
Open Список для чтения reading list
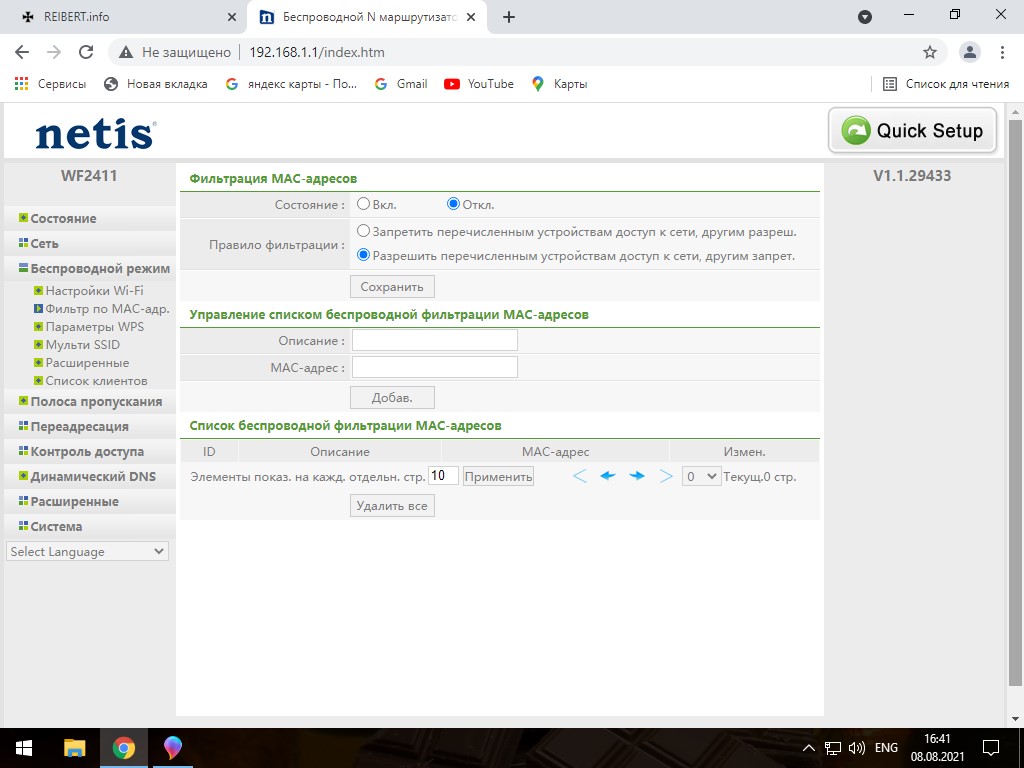tap(946, 84)
